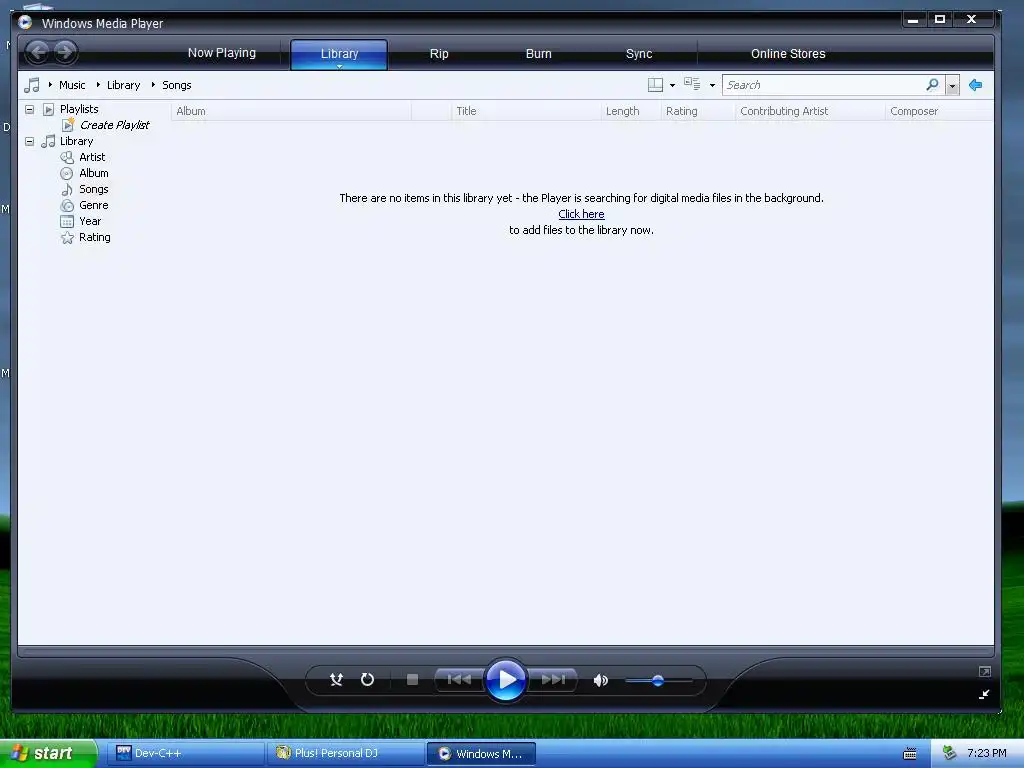This screenshot has width=1024, height=768.
Task: Open the search box dropdown arrow
Action: [x=953, y=86]
